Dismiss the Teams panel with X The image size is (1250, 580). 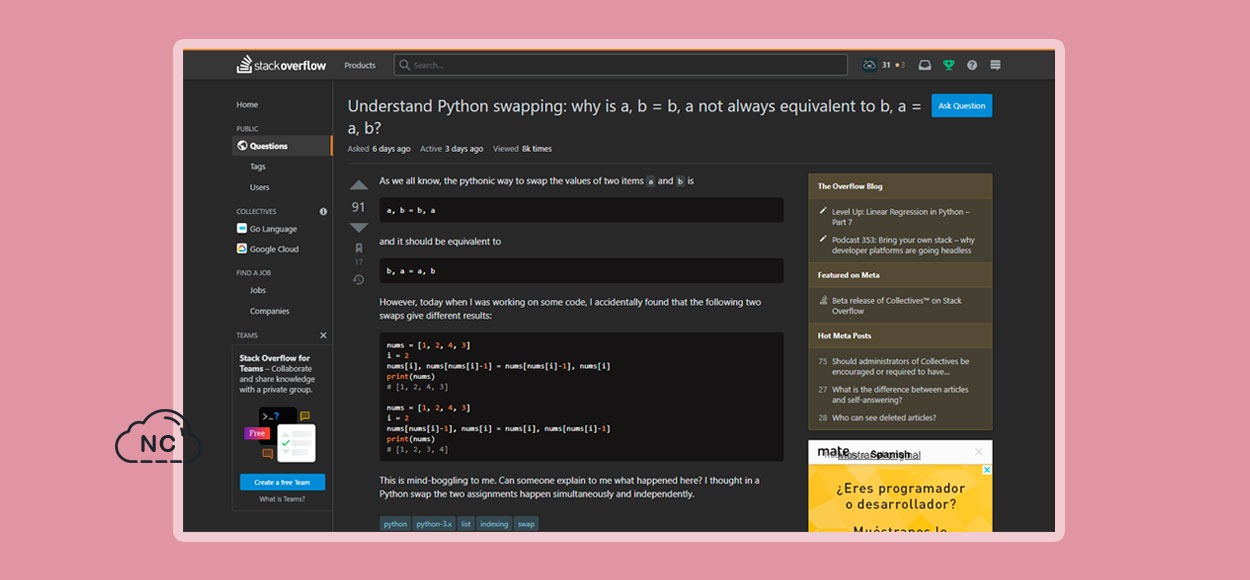pos(323,335)
